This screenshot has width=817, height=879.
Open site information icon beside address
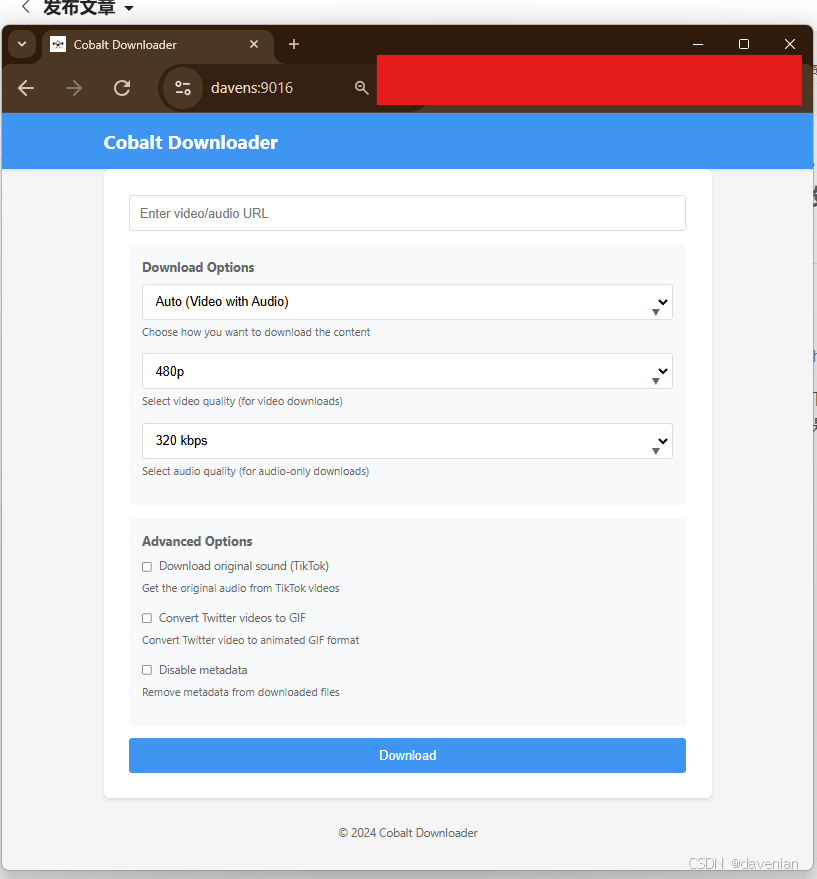(183, 88)
